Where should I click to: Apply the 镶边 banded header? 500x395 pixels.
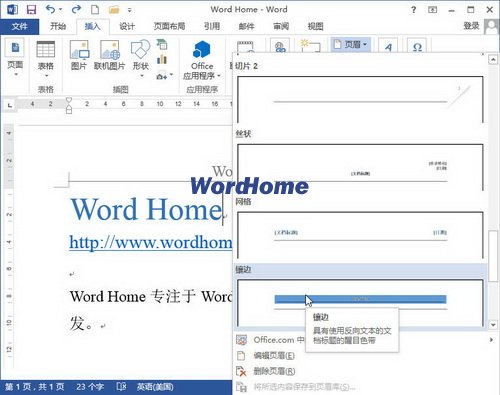360,303
